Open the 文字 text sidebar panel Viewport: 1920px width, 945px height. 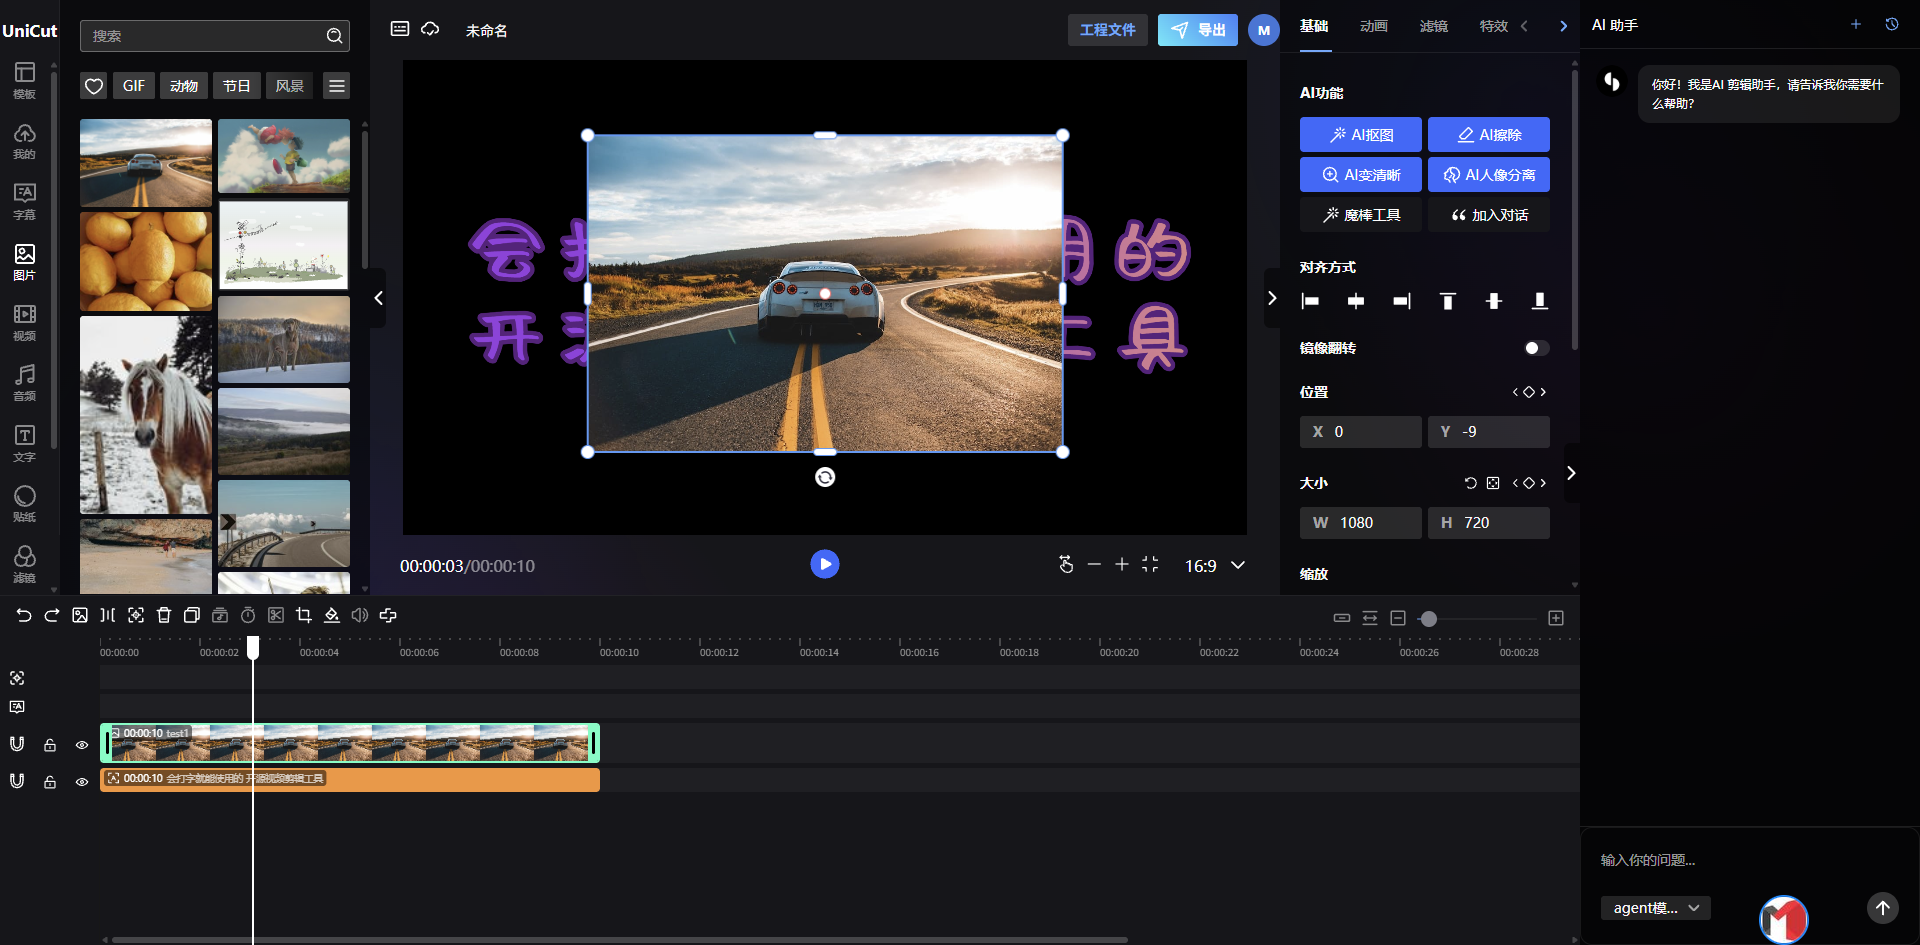[x=24, y=444]
